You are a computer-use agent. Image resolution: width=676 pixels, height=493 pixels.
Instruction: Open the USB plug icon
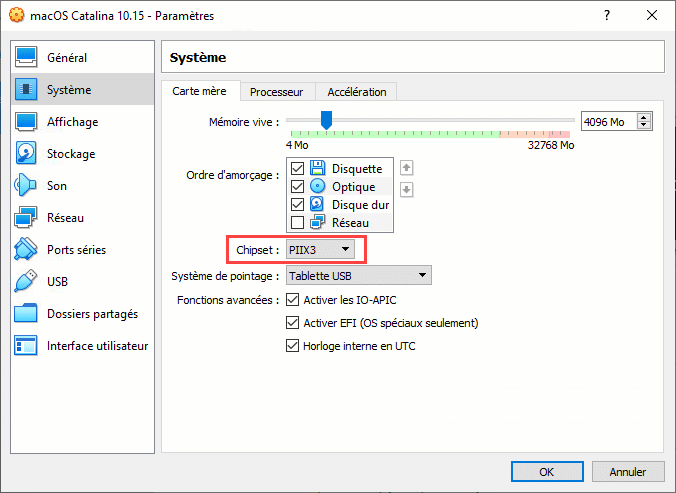[26, 281]
